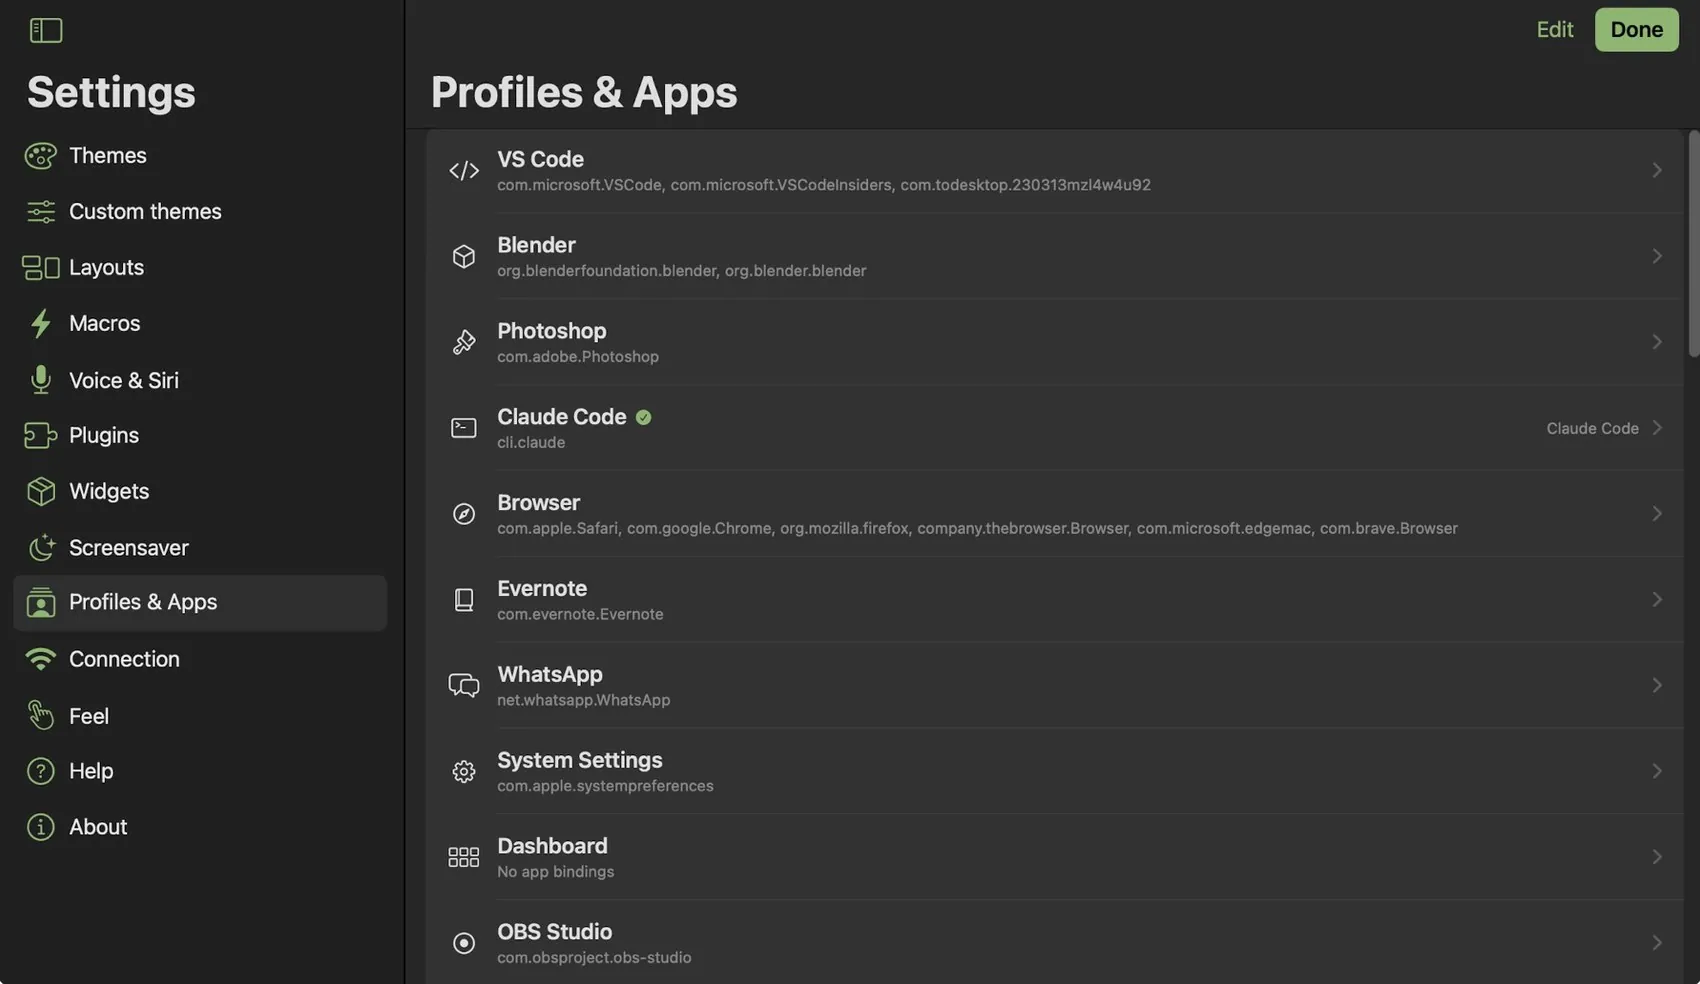1700x984 pixels.
Task: Open the Themes settings section
Action: 200,156
